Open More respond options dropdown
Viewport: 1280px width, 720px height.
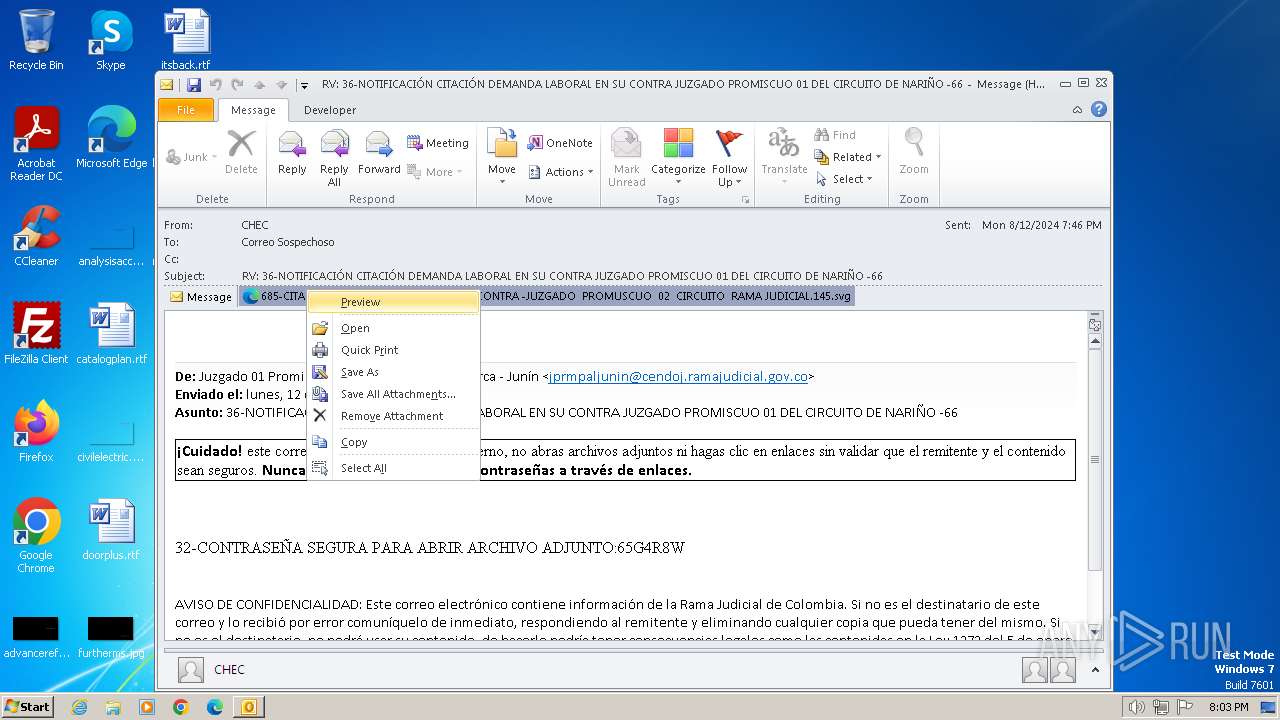pos(437,172)
